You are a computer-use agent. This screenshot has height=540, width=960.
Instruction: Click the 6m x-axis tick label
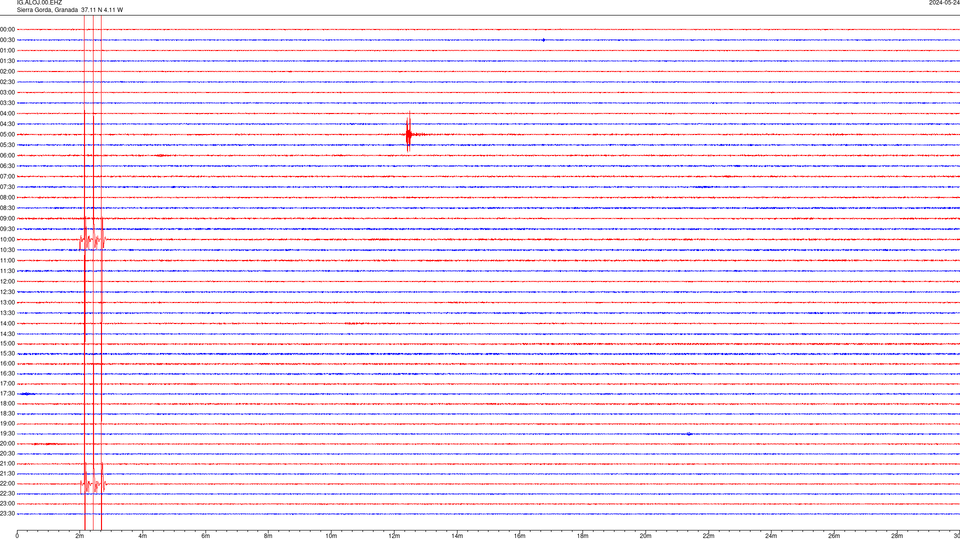[206, 536]
